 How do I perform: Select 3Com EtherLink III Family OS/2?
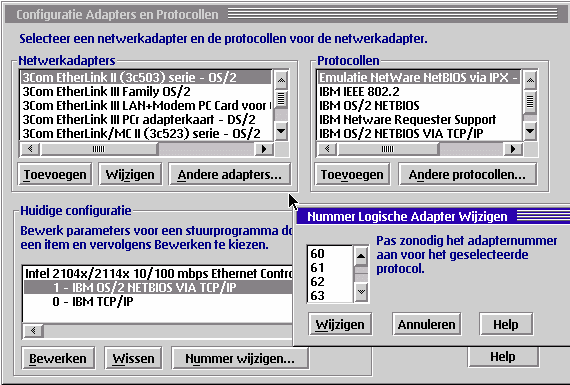[x=146, y=91]
